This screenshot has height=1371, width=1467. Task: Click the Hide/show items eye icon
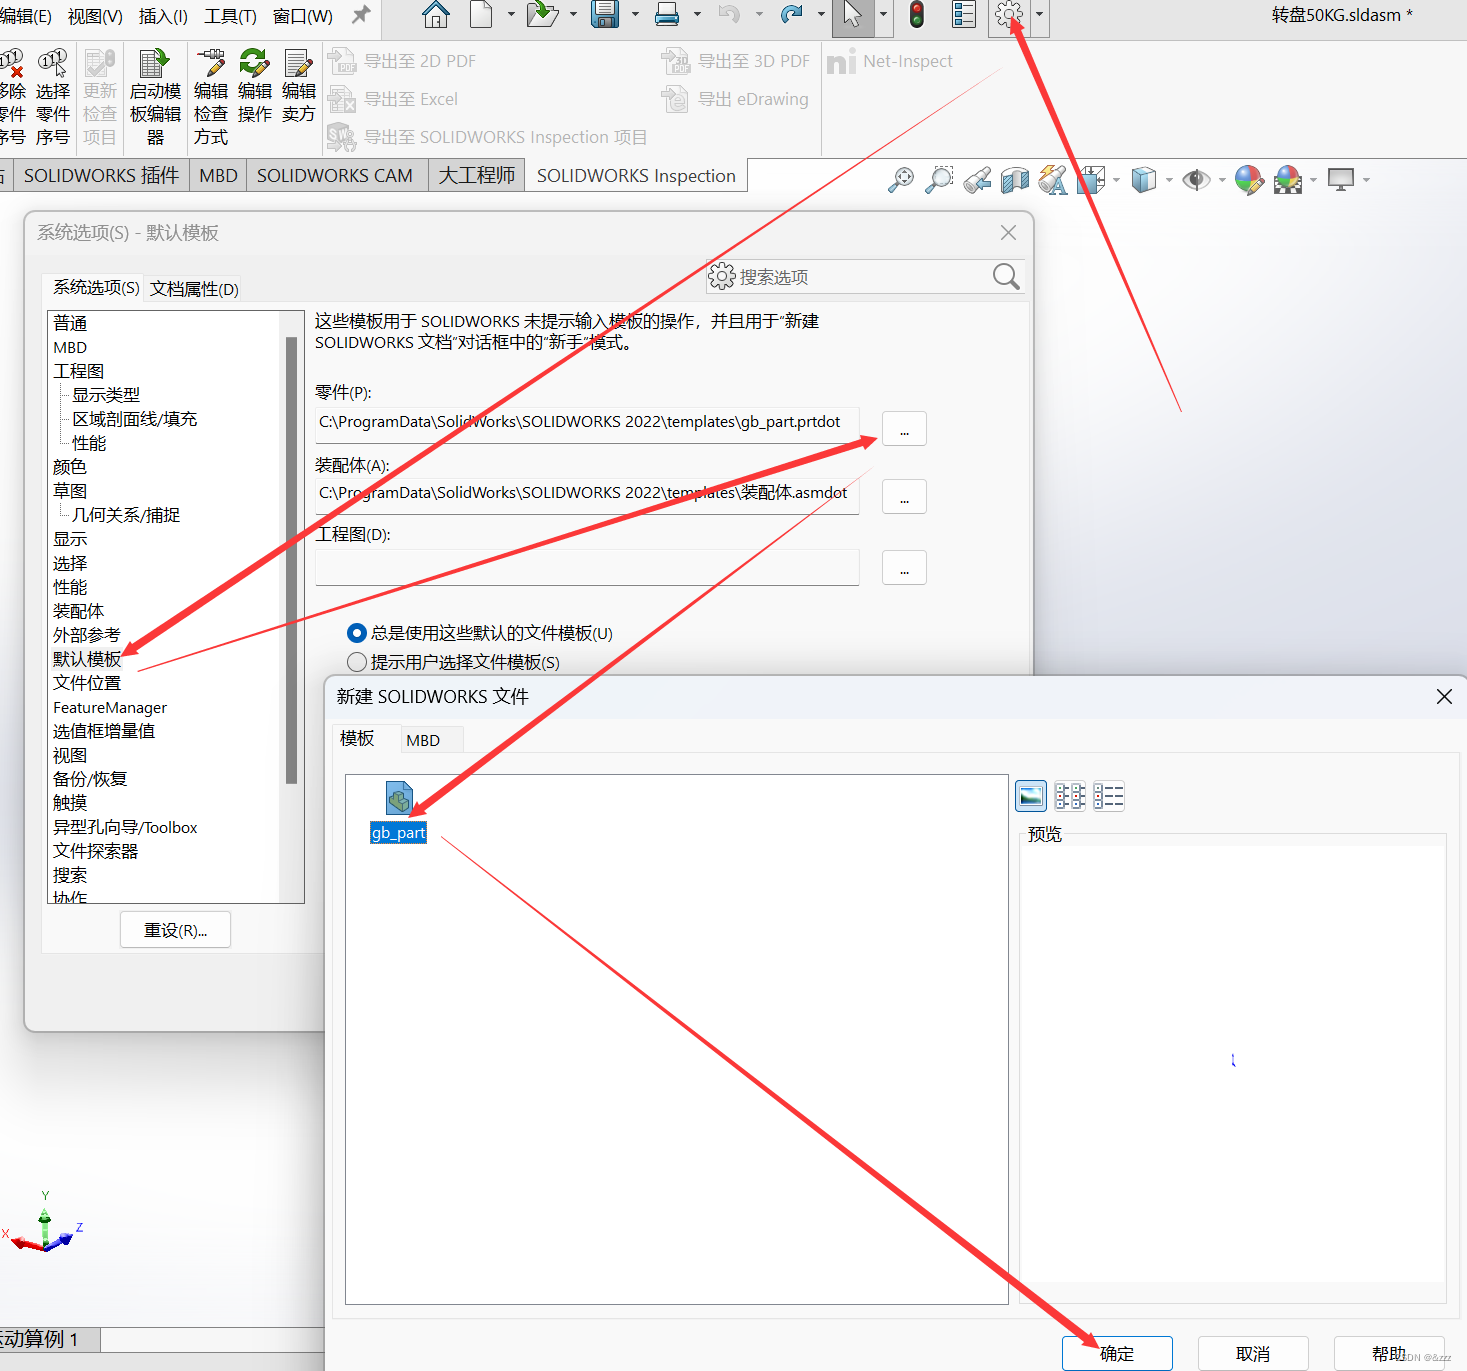[1196, 180]
